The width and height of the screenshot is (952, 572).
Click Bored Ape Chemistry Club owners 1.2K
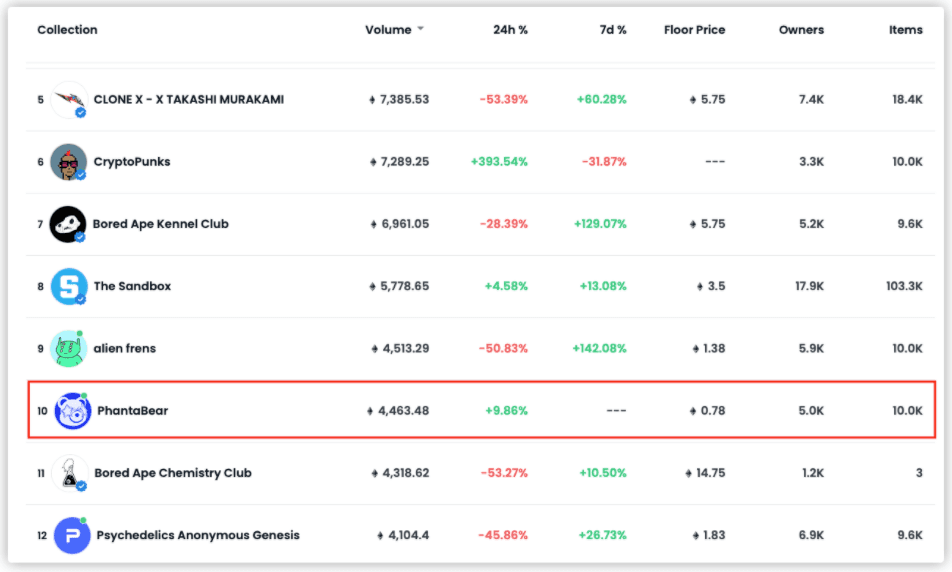click(x=812, y=473)
